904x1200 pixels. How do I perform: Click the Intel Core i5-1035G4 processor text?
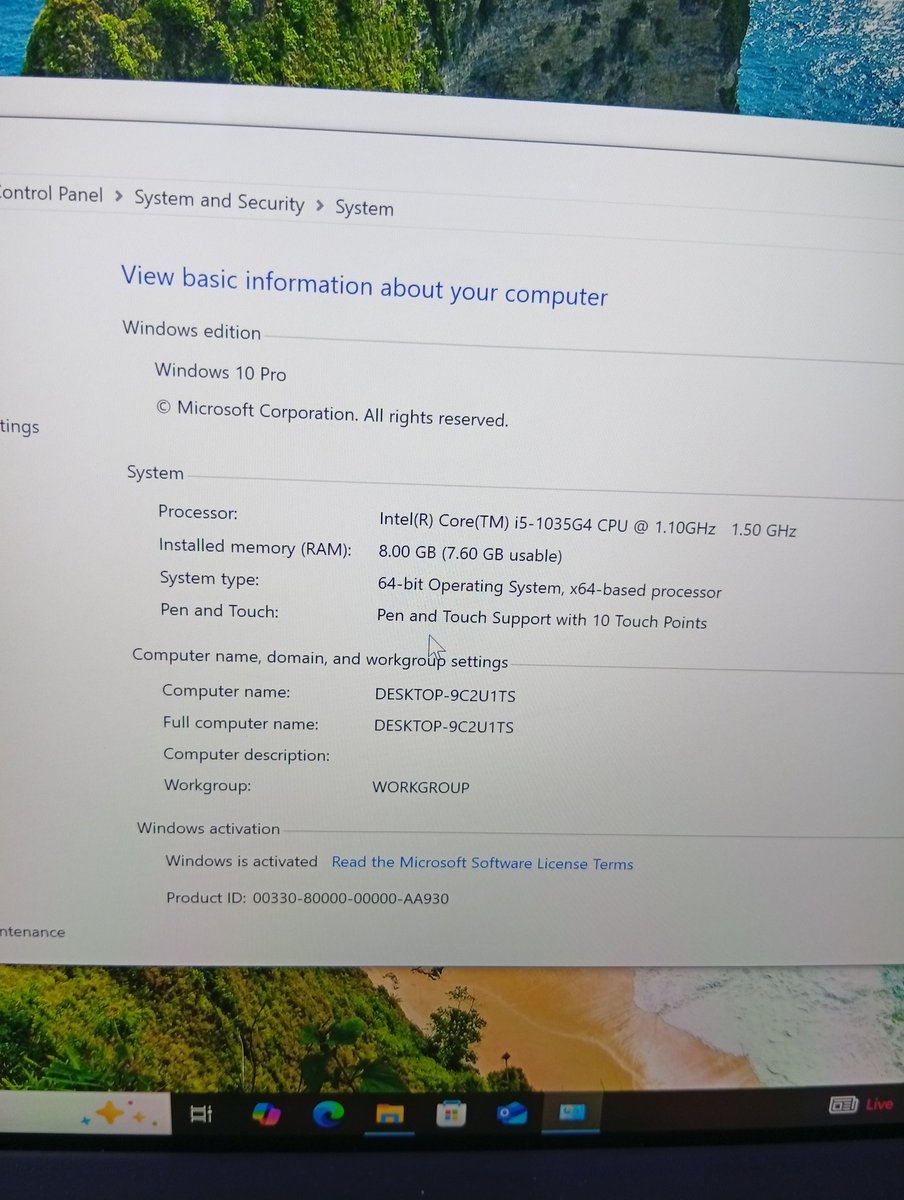(587, 525)
